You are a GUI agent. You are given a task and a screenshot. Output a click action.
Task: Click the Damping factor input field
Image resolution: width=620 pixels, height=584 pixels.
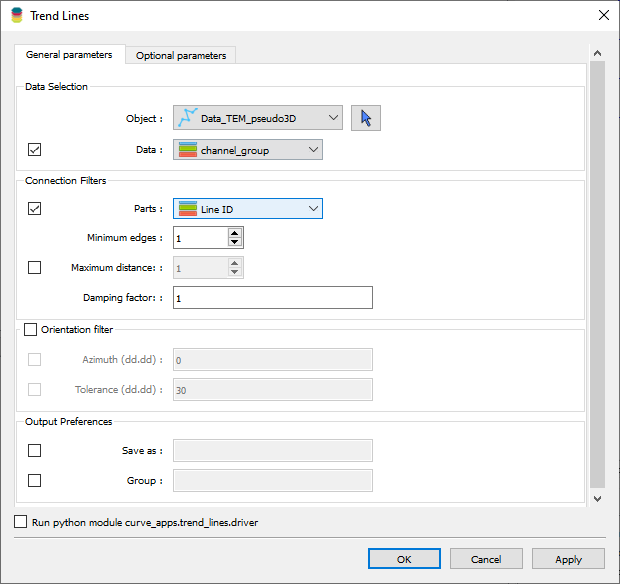pyautogui.click(x=272, y=298)
